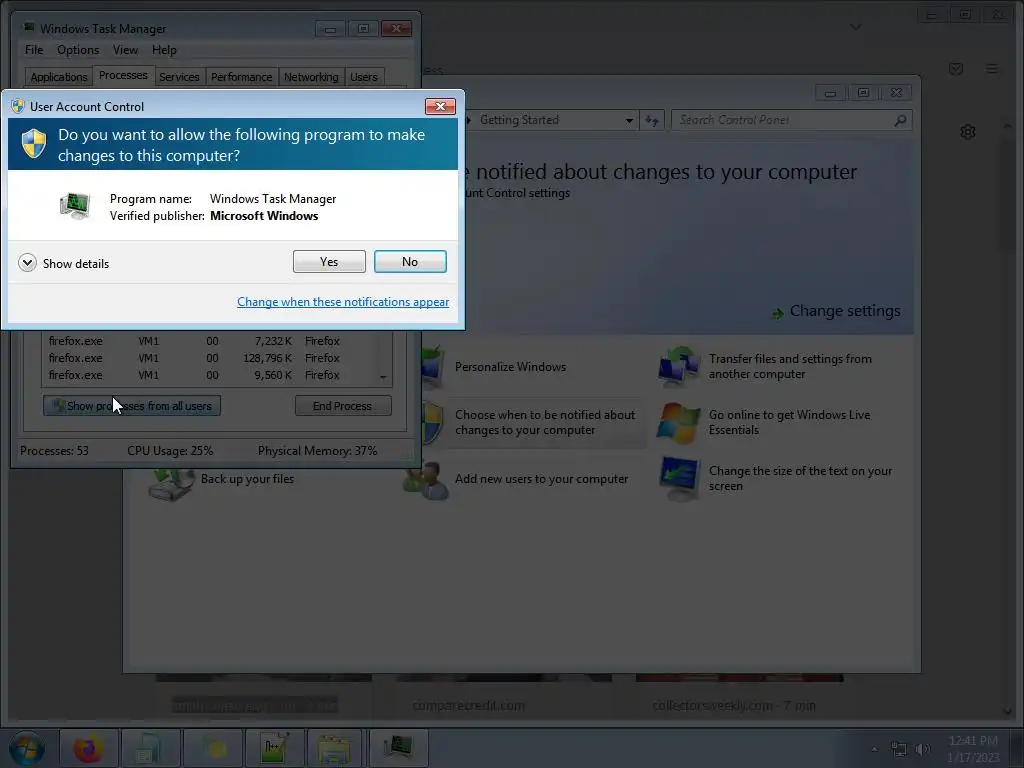Click Change settings link in Control Panel
Image resolution: width=1024 pixels, height=768 pixels.
(845, 311)
